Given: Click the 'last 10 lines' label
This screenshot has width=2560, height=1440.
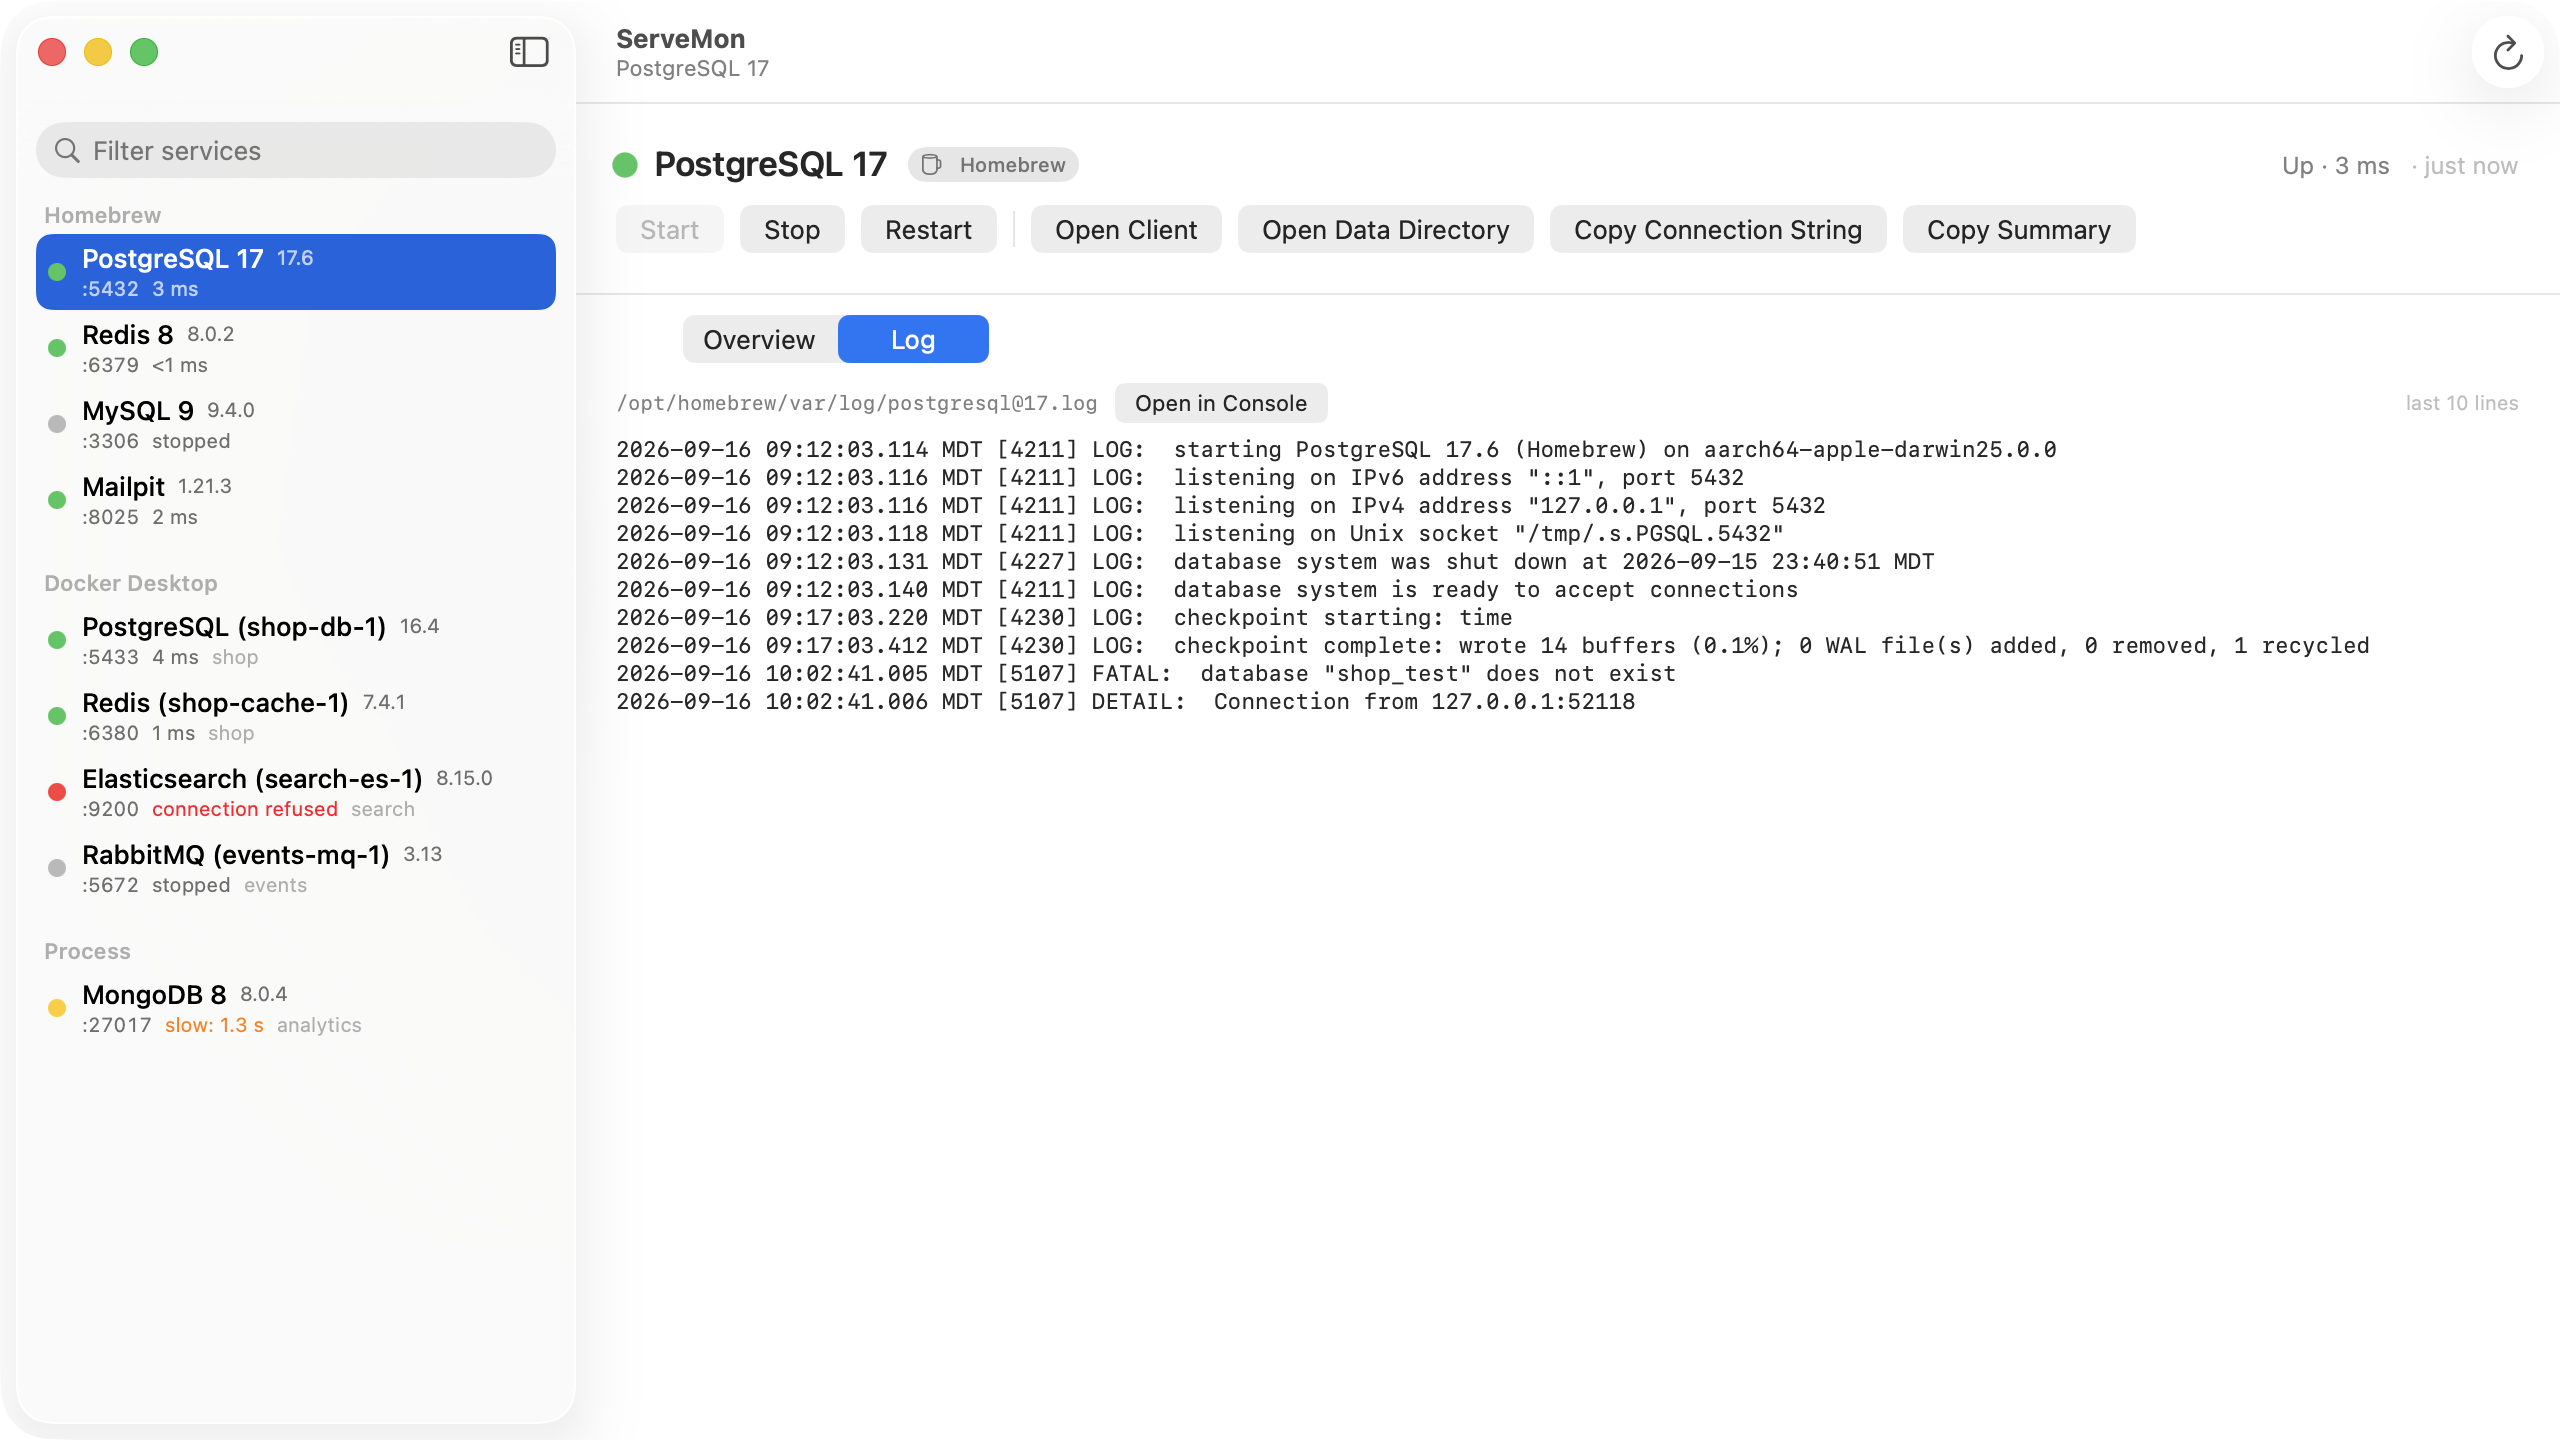Looking at the screenshot, I should [2462, 403].
